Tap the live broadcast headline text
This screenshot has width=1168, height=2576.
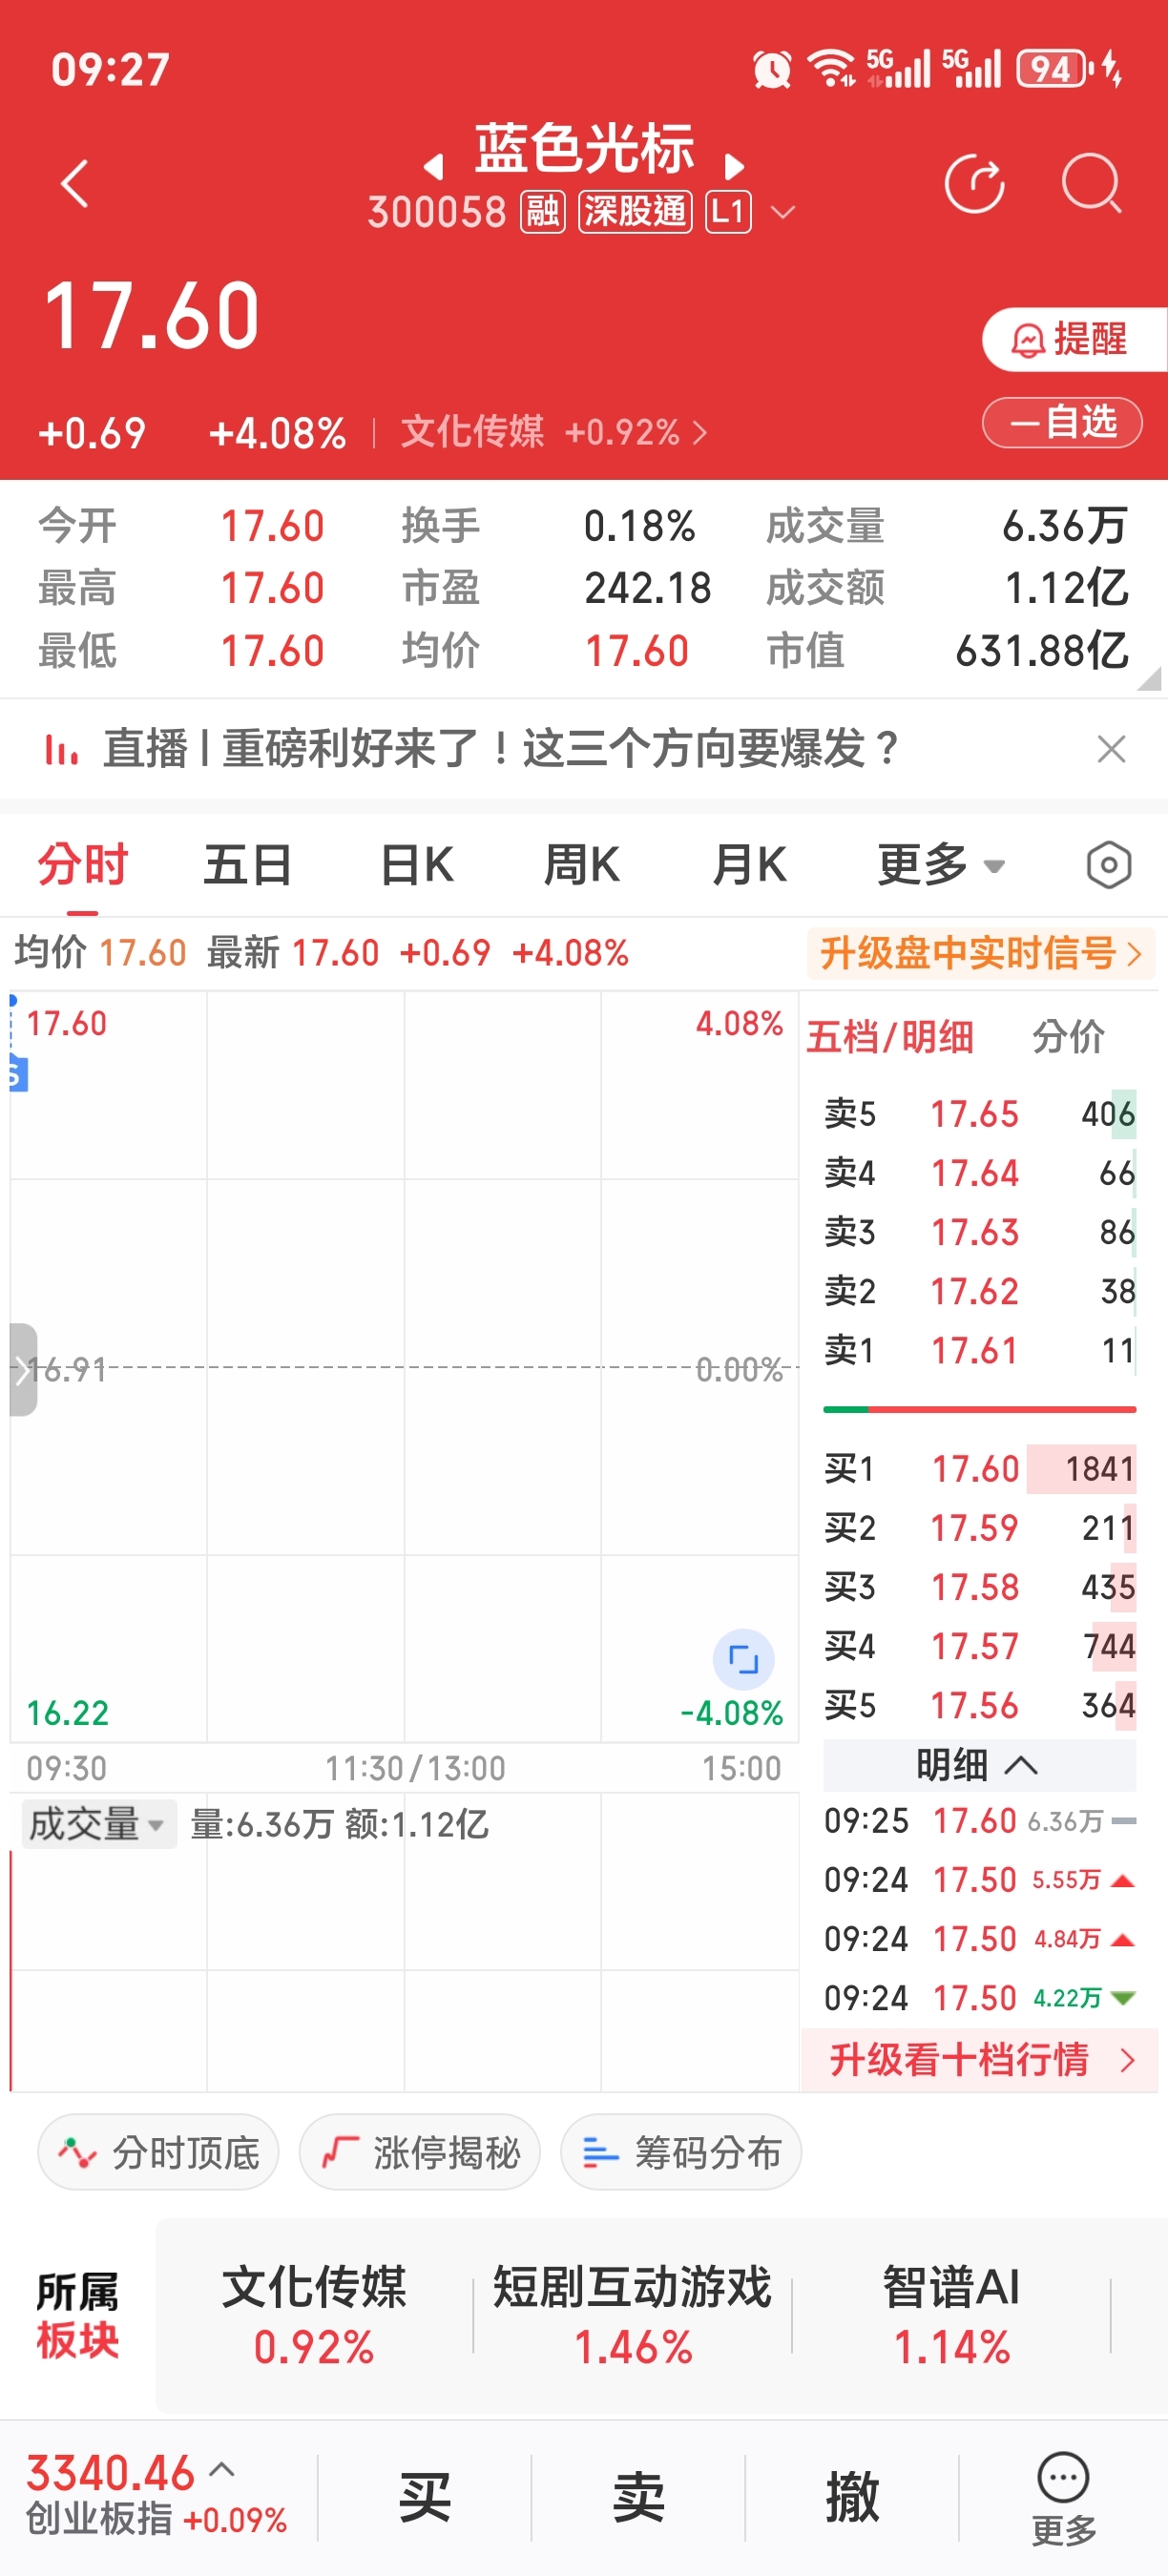[500, 749]
